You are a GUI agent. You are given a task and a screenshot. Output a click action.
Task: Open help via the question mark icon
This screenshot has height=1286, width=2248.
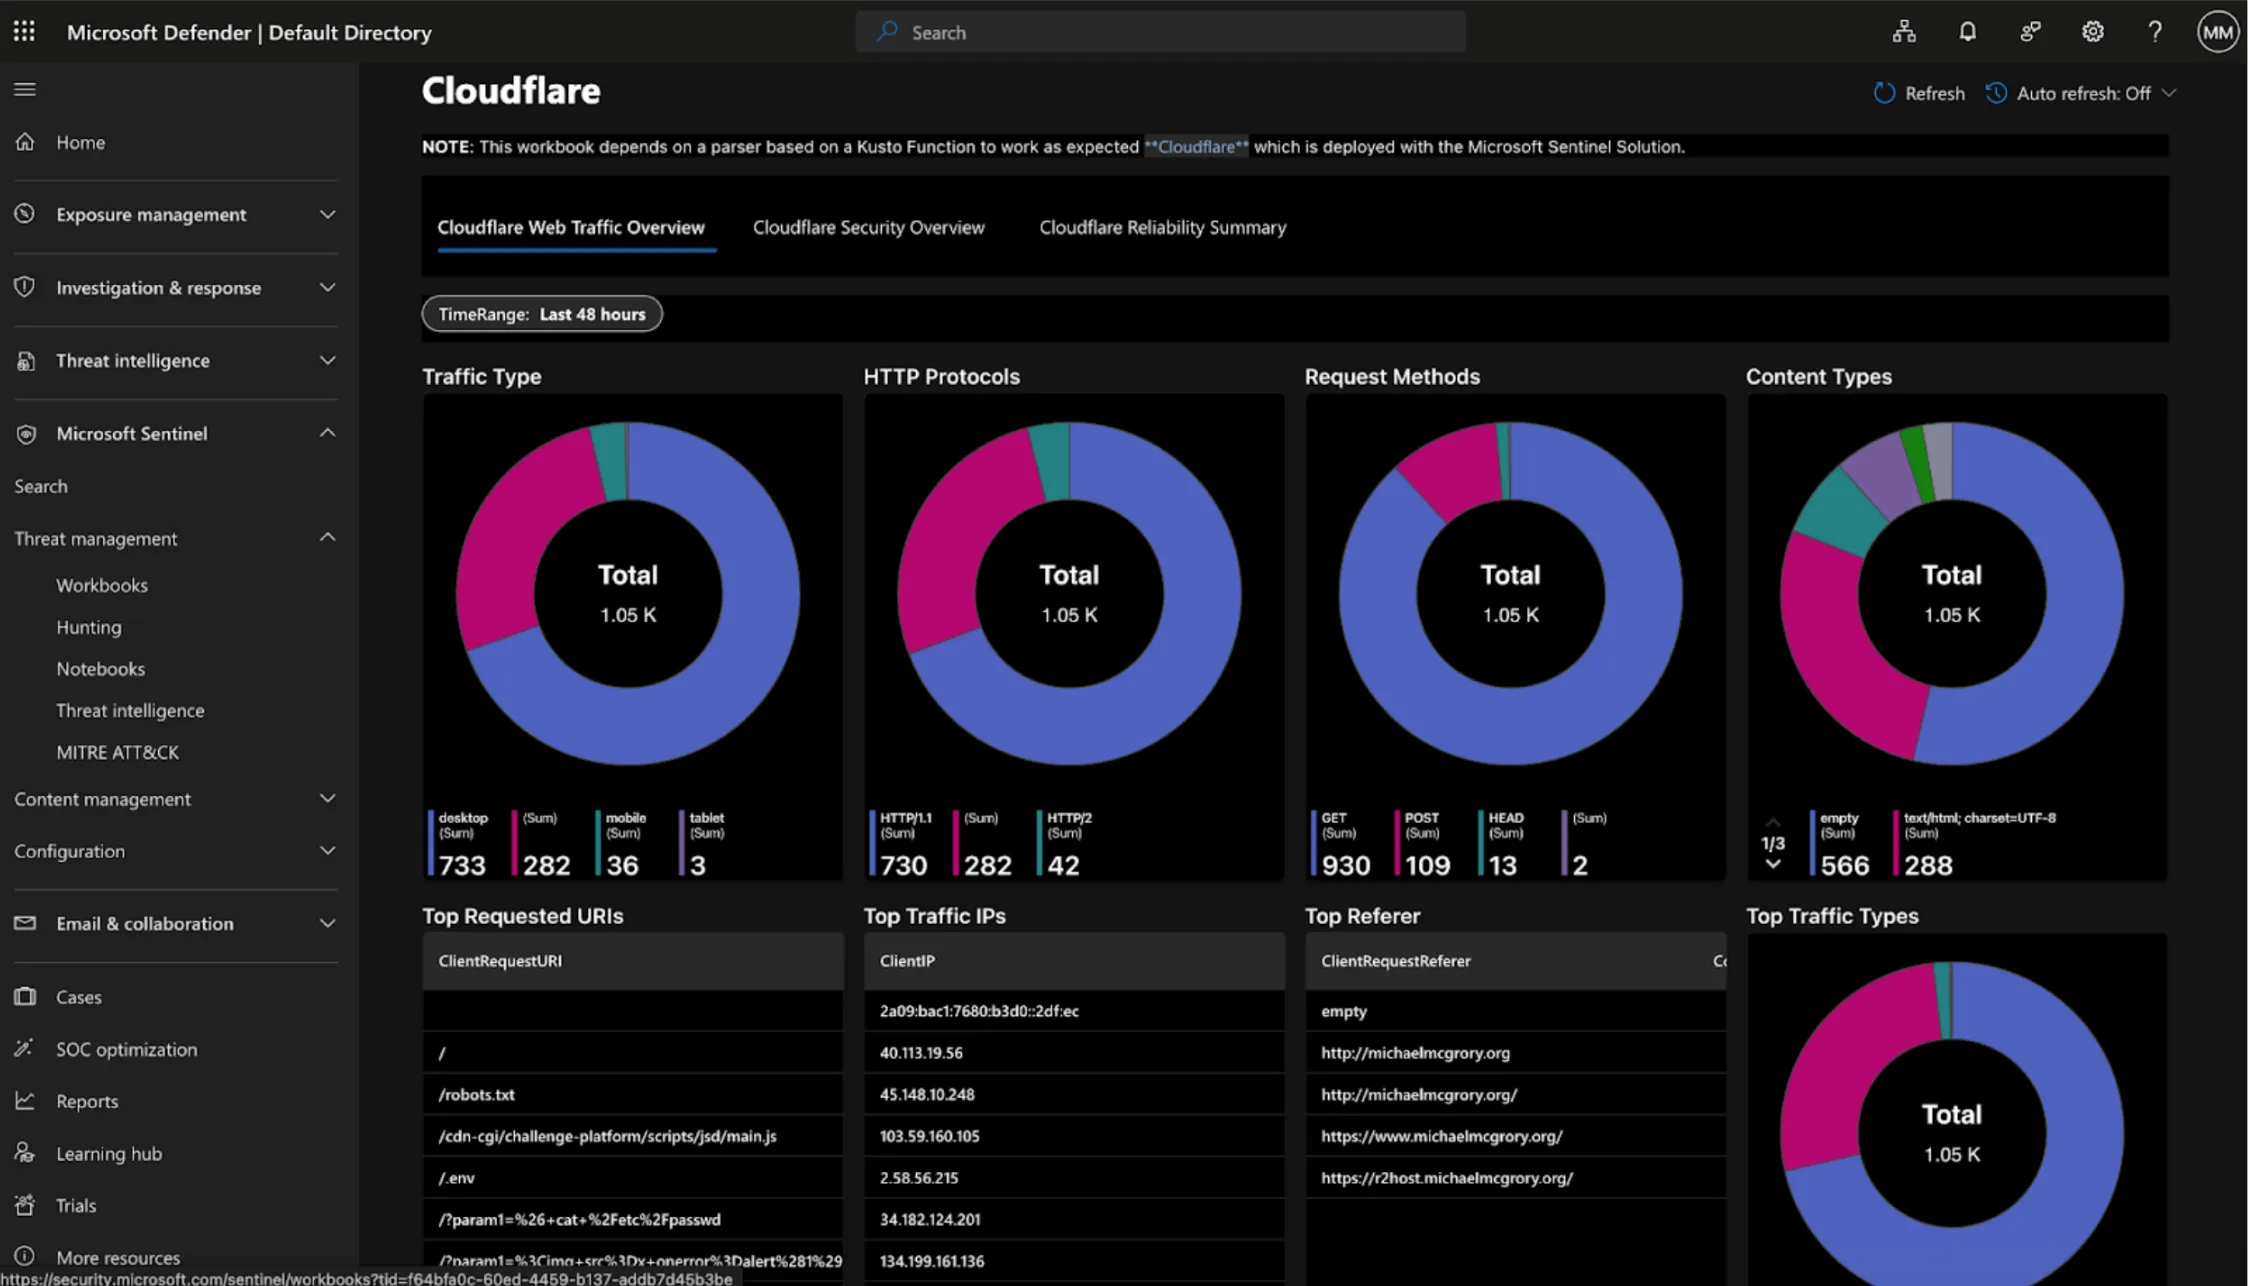2155,31
